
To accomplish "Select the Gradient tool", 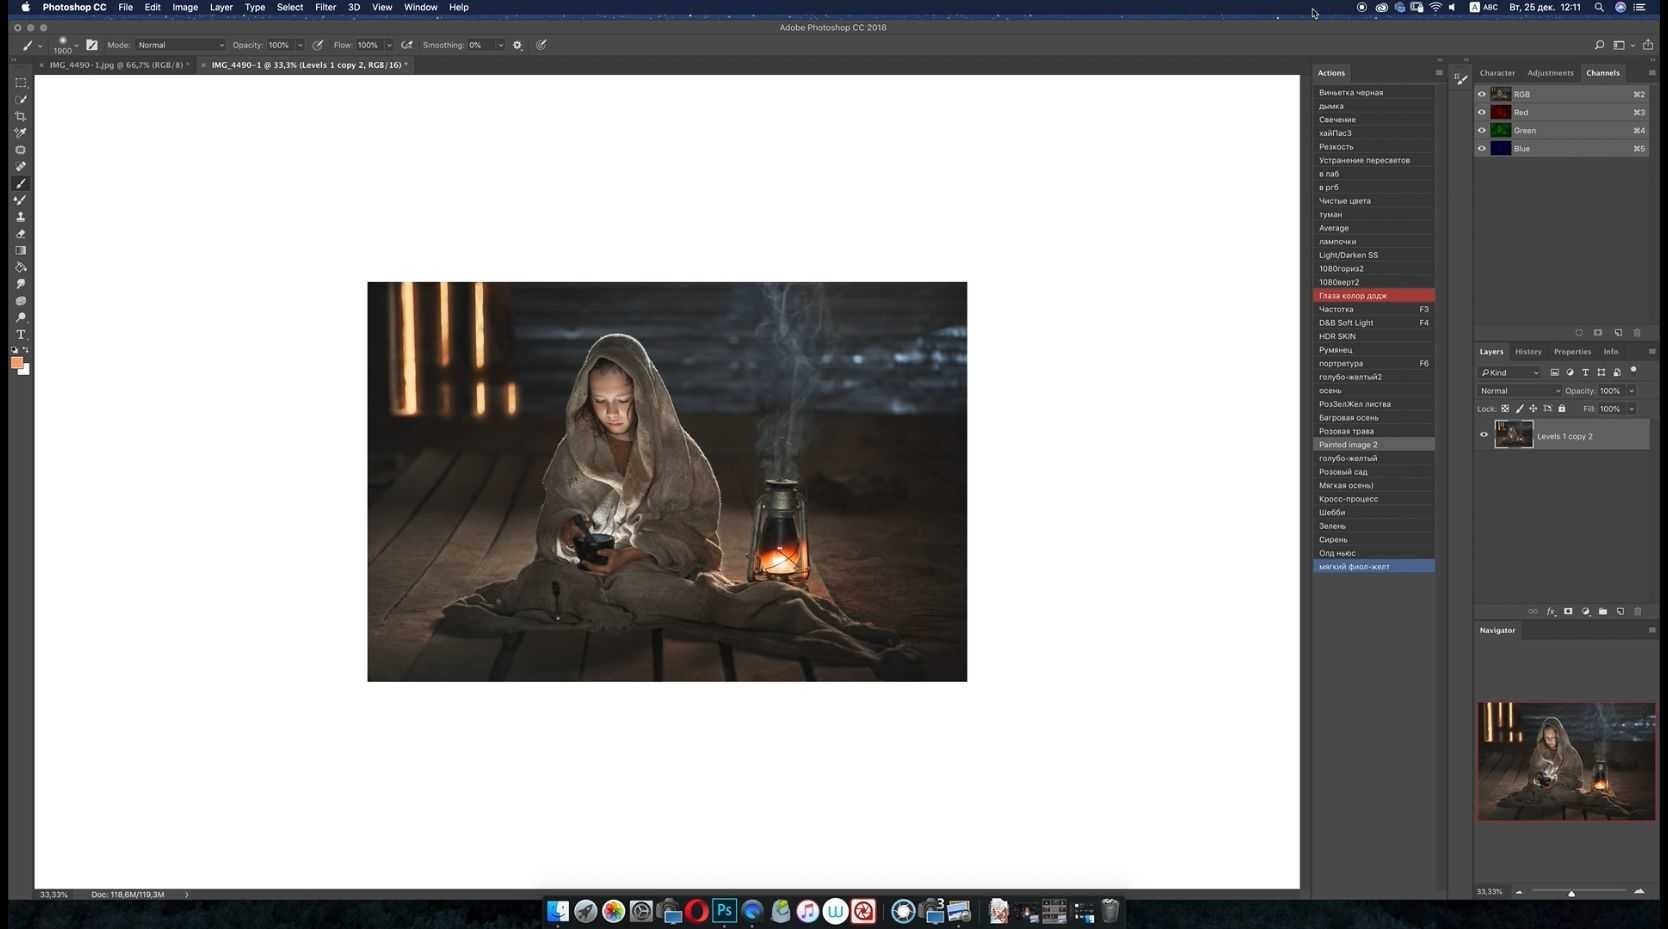I will (x=20, y=251).
